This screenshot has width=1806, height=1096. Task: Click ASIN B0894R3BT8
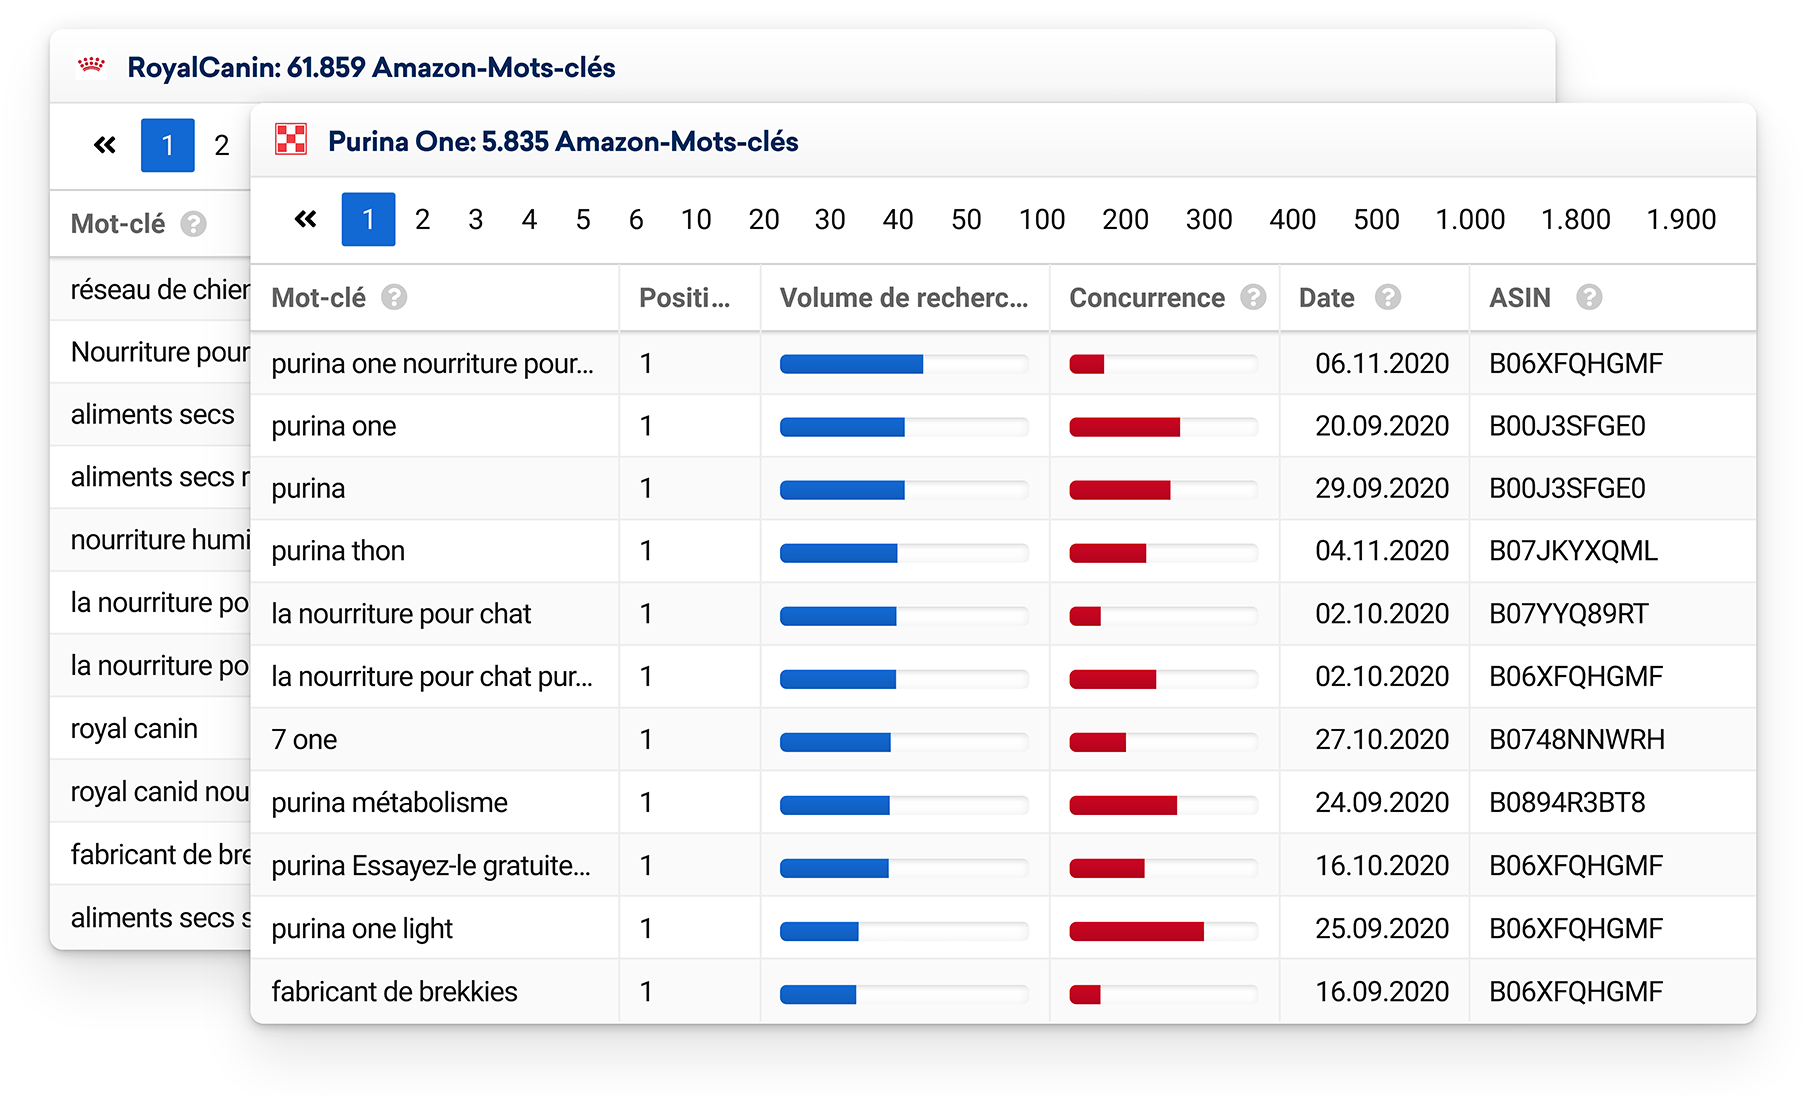pyautogui.click(x=1567, y=802)
